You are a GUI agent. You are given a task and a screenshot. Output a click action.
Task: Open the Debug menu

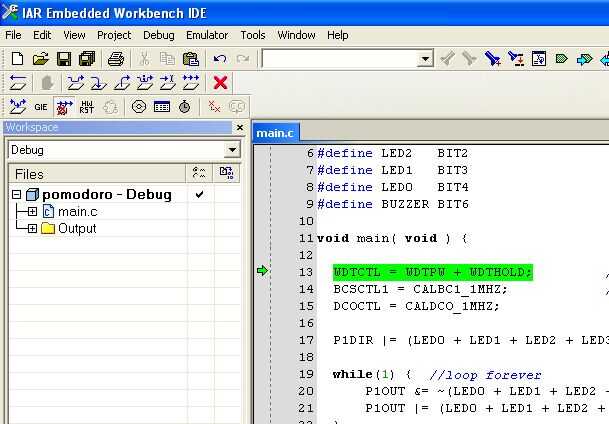pyautogui.click(x=158, y=35)
